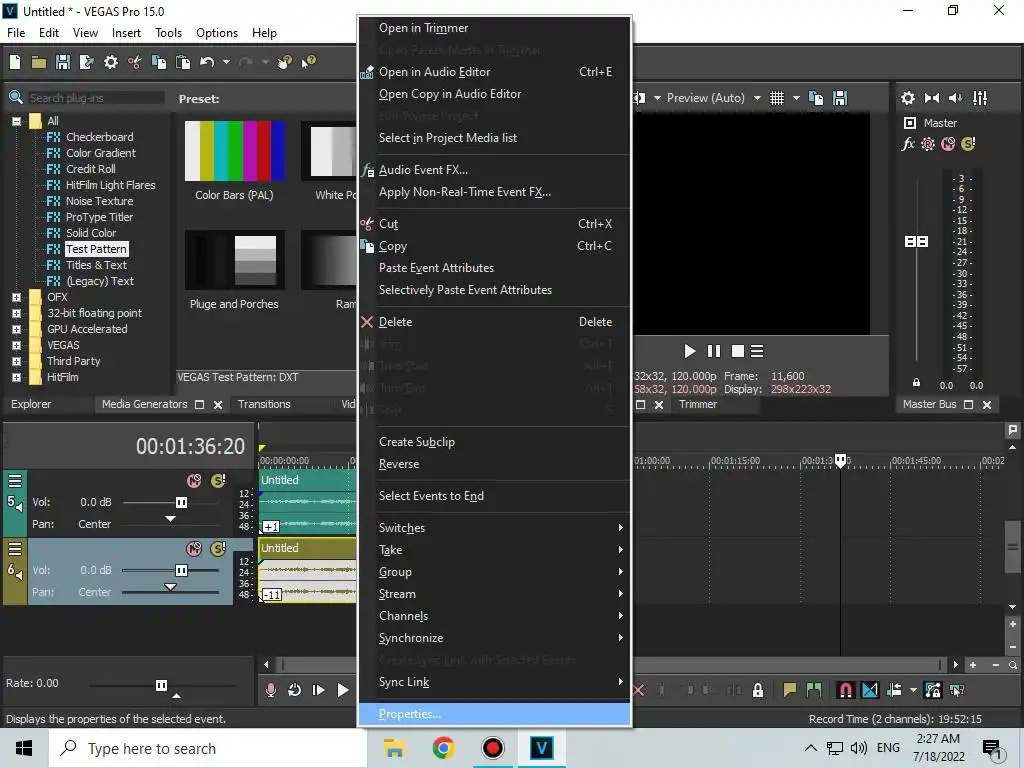This screenshot has width=1024, height=768.
Task: Solo audio track 5
Action: (x=218, y=481)
